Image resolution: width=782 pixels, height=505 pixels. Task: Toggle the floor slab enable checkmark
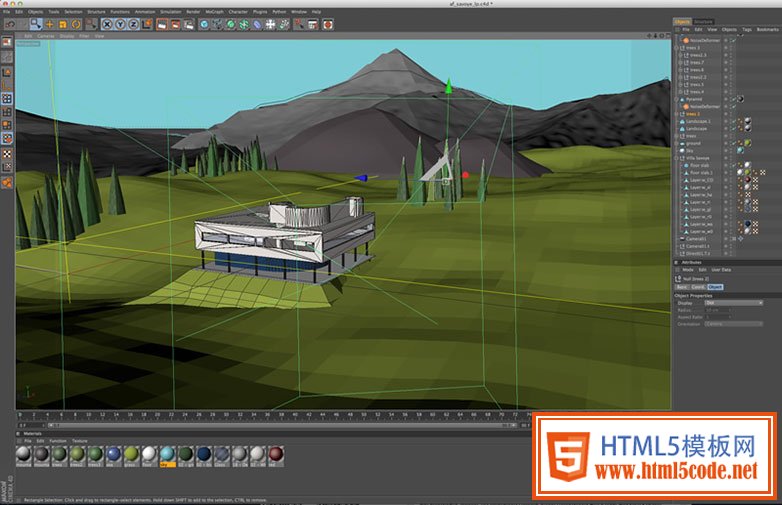[733, 166]
